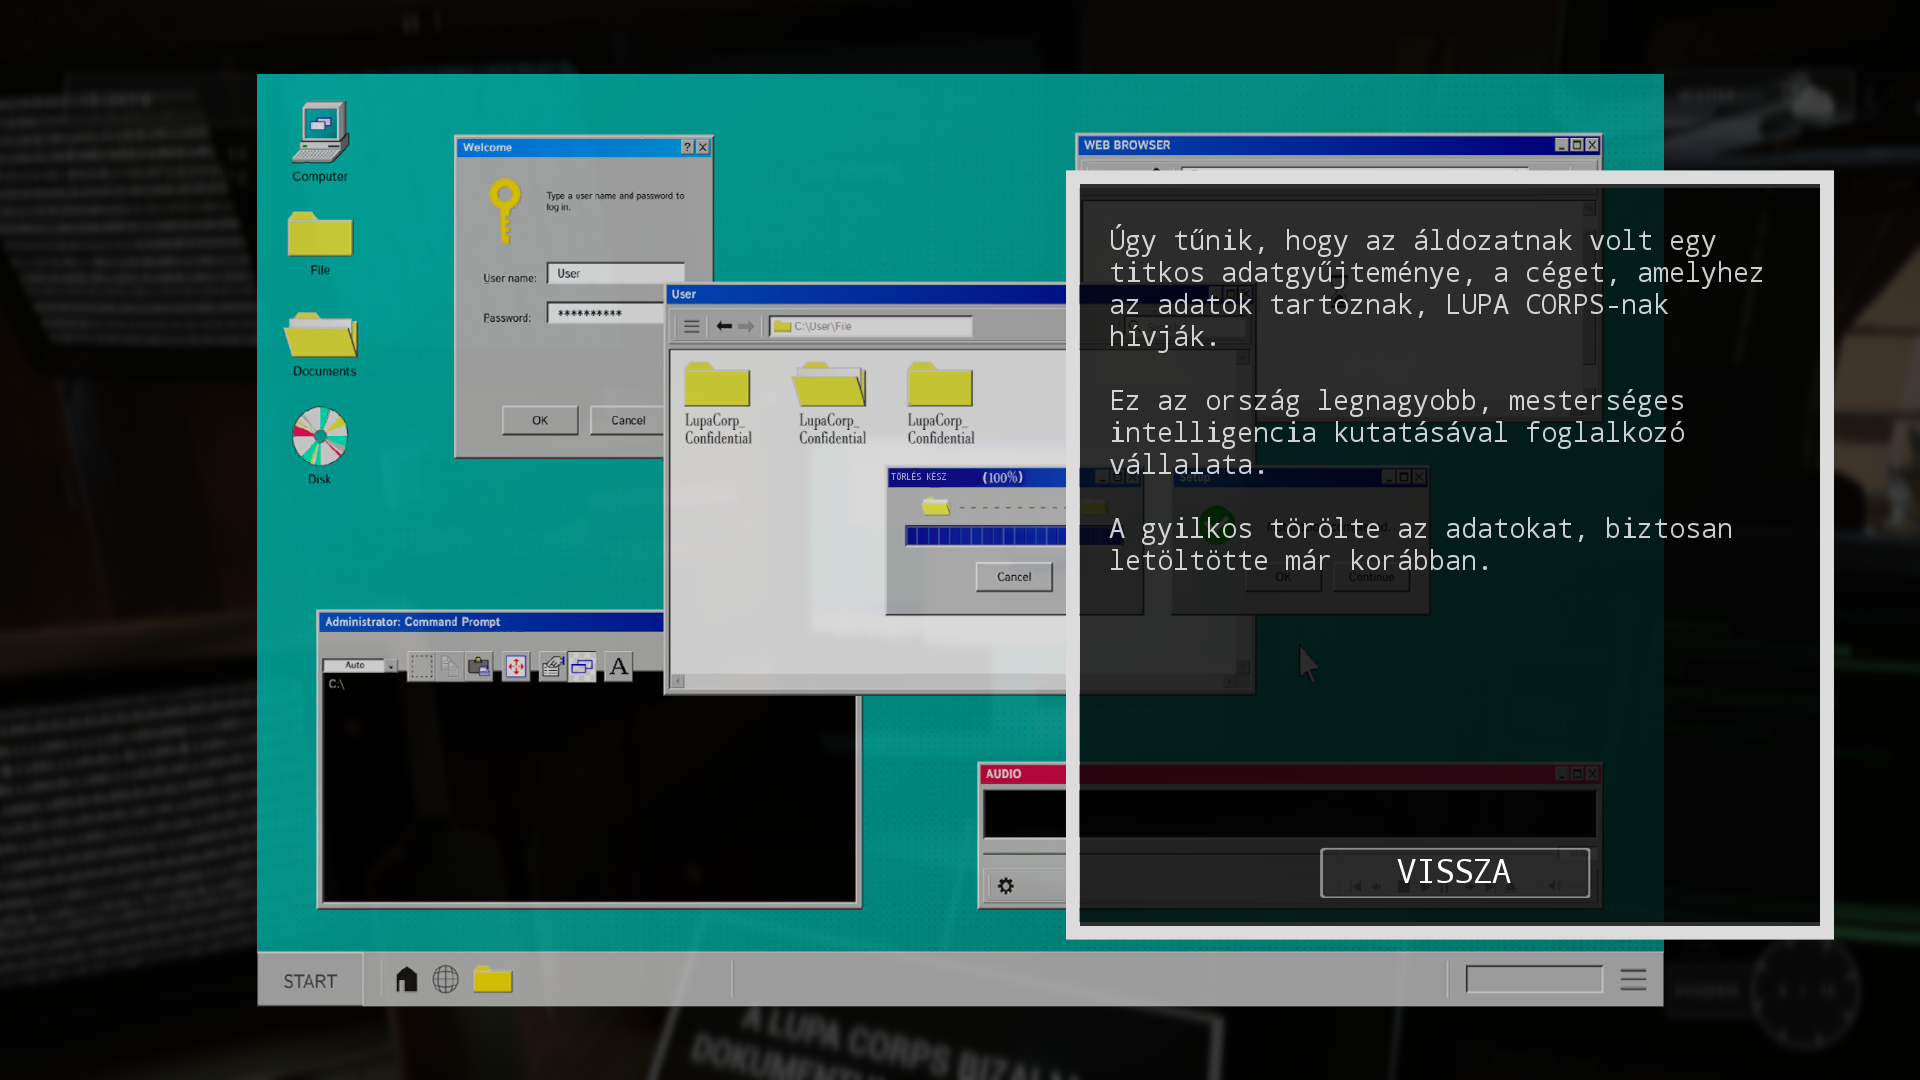Open the audio player settings gear
The height and width of the screenshot is (1080, 1920).
[x=1006, y=886]
